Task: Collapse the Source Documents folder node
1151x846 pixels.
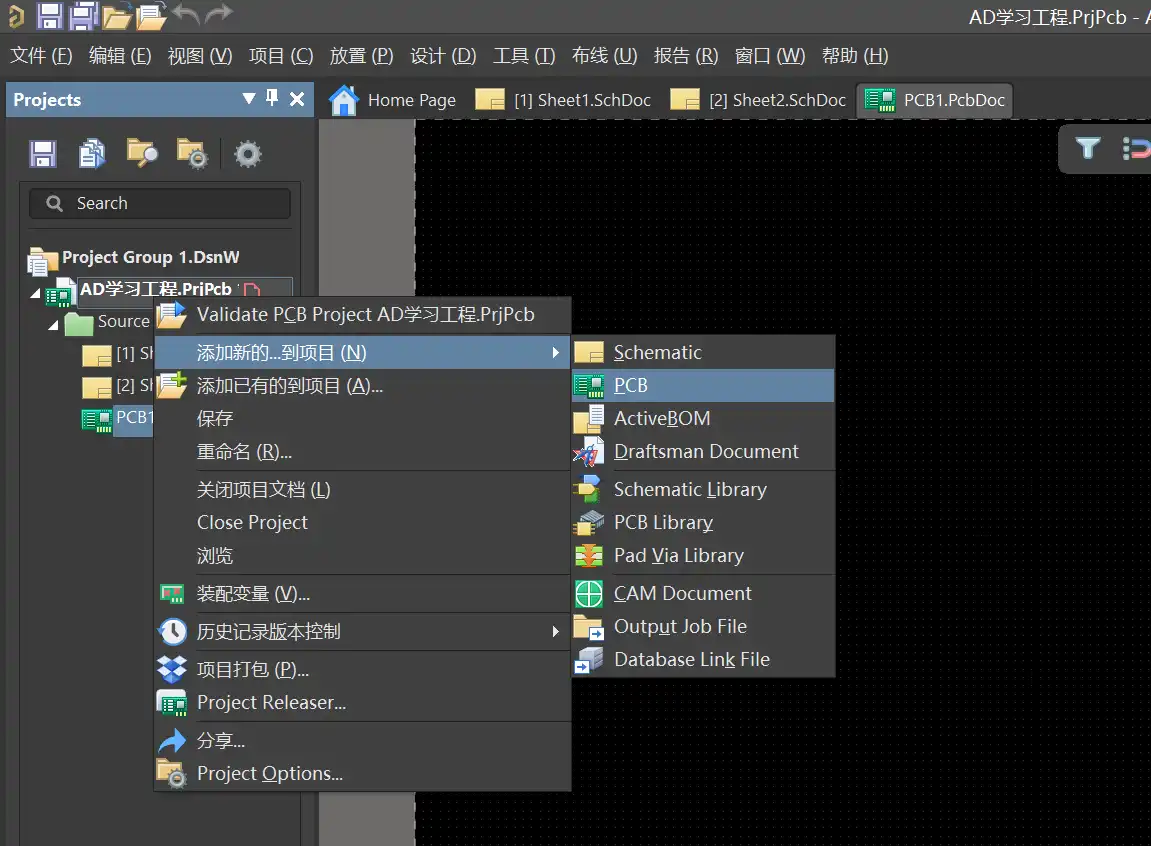Action: [x=53, y=325]
